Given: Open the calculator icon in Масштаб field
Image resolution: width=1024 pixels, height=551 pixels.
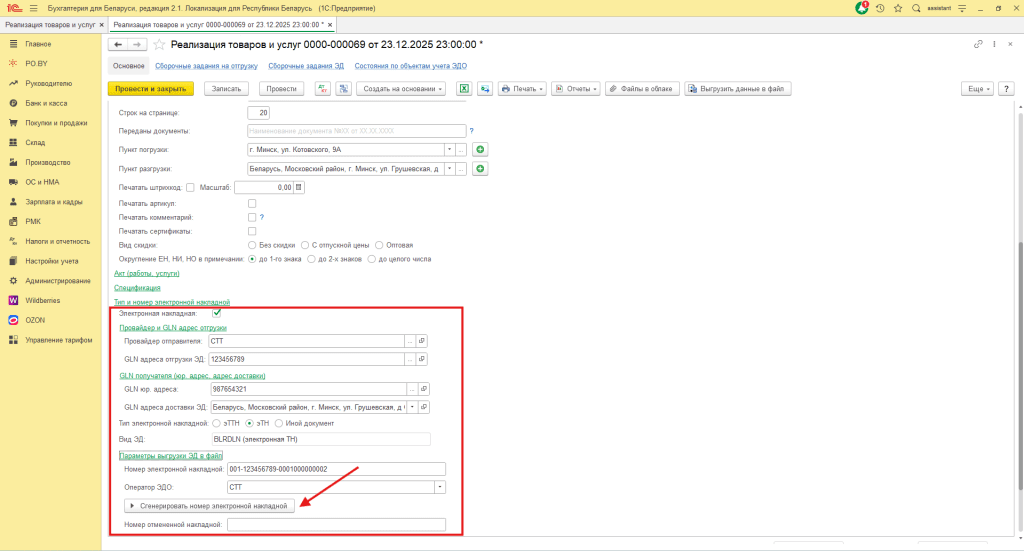Looking at the screenshot, I should click(x=298, y=187).
